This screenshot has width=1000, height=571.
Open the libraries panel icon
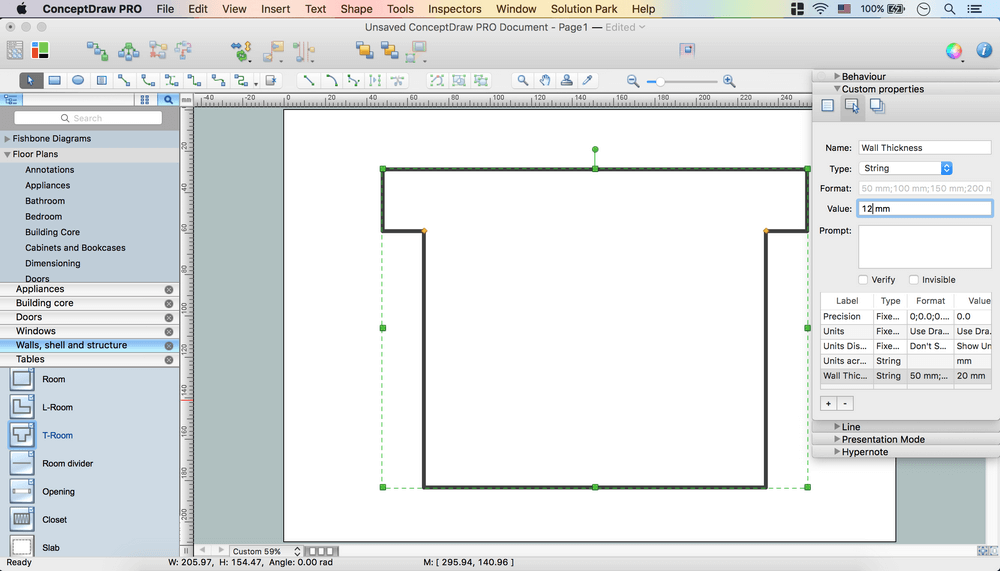(x=15, y=50)
